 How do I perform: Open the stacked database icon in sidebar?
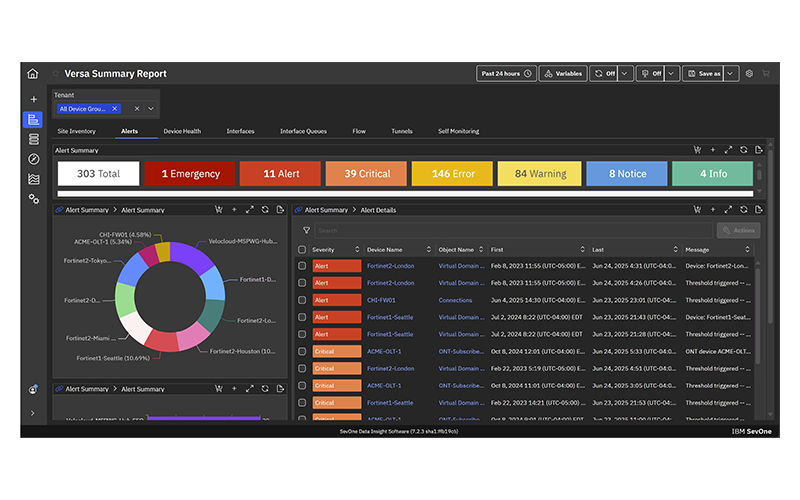(x=34, y=139)
